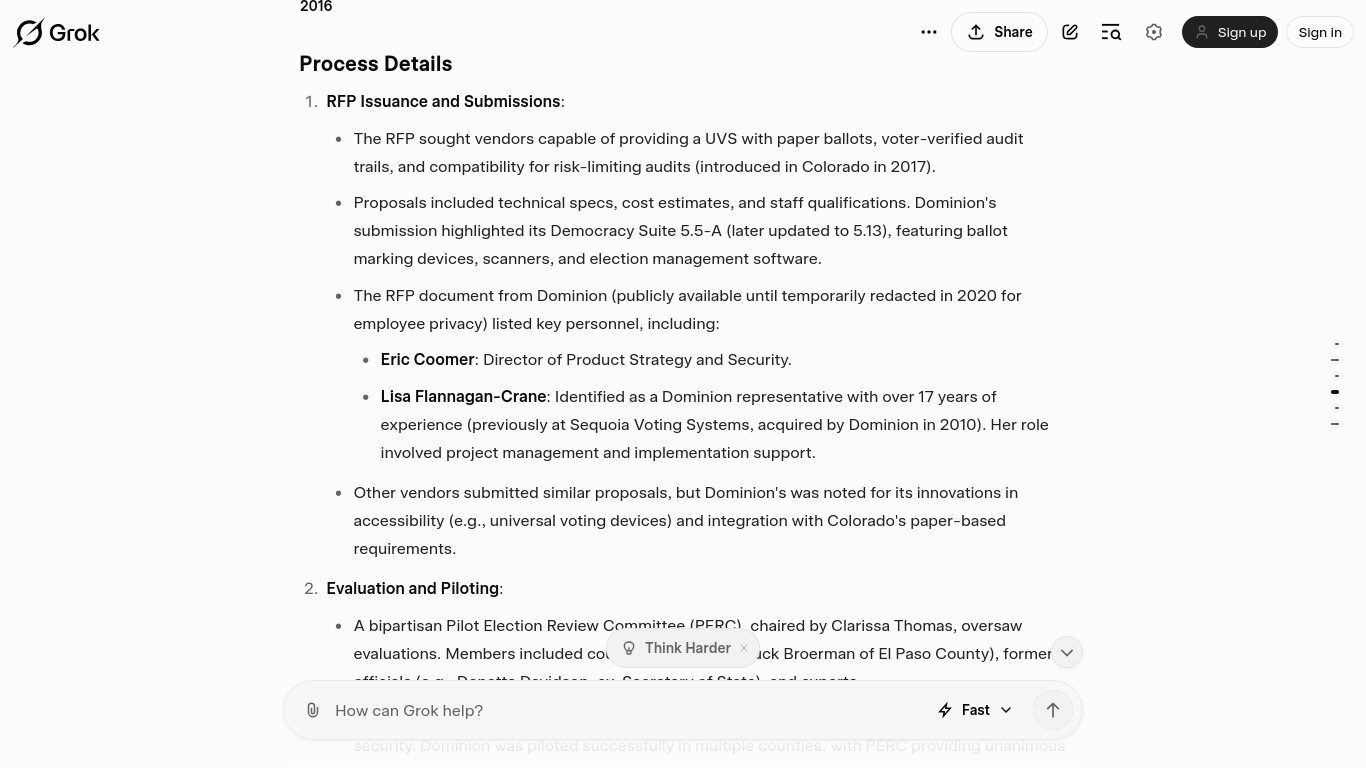1366x768 pixels.
Task: Click the Sign up button
Action: [x=1230, y=32]
